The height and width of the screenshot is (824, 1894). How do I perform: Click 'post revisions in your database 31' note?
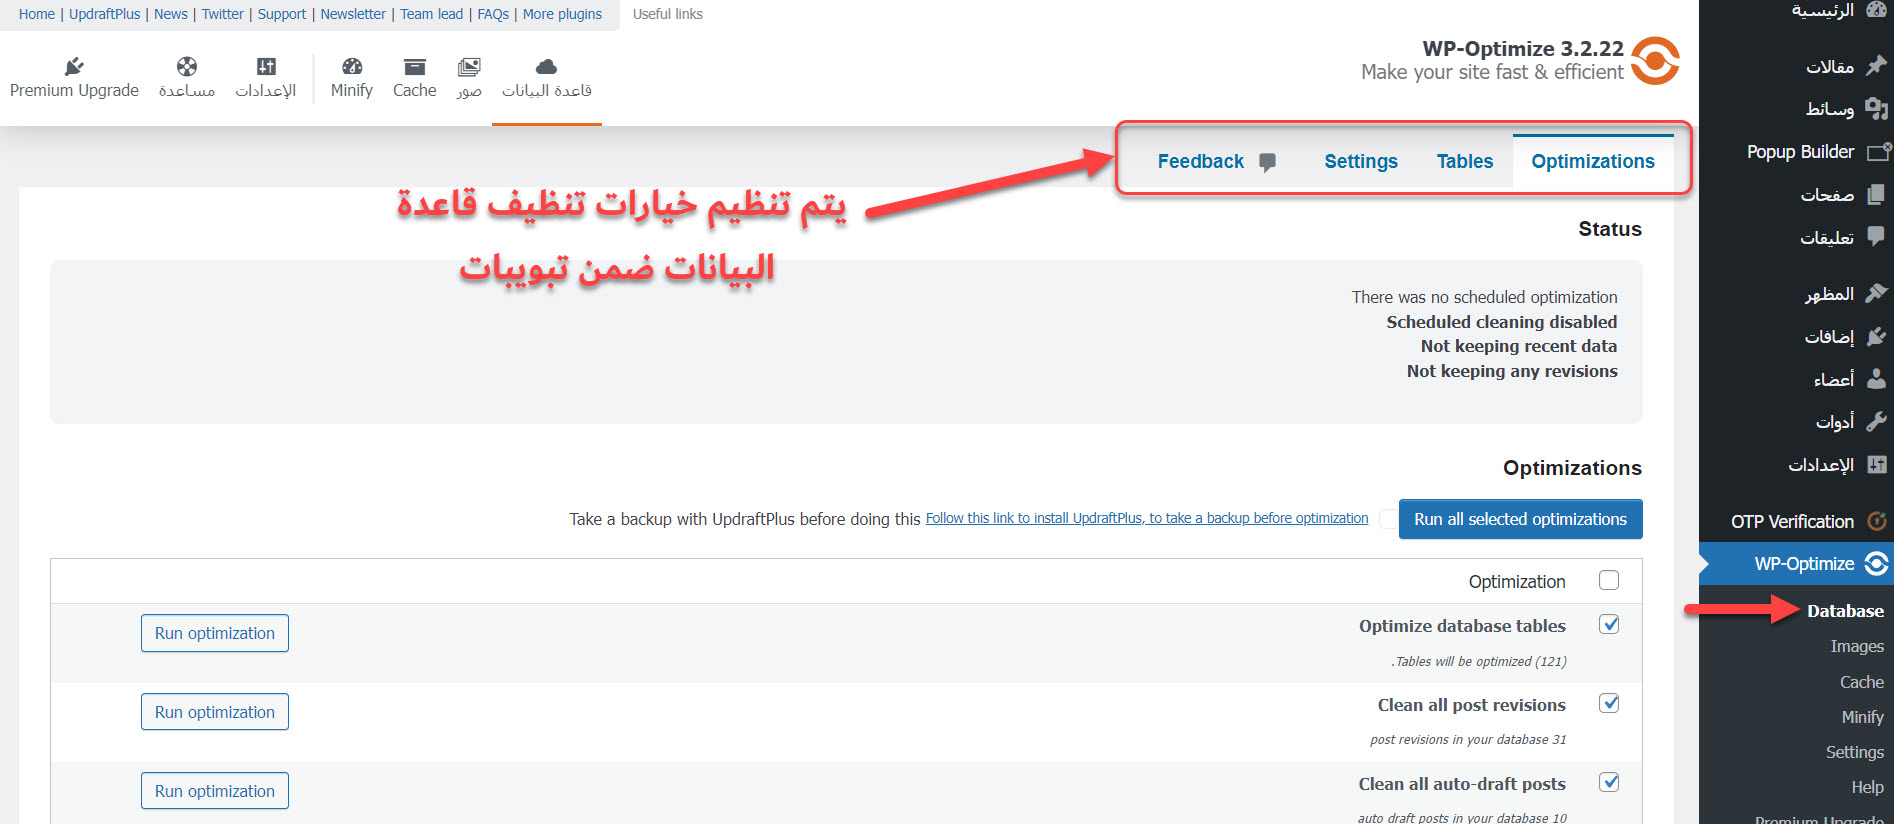(x=1468, y=740)
